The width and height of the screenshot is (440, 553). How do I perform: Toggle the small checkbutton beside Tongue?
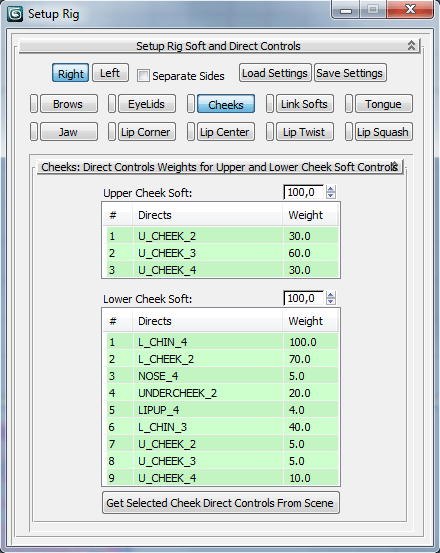pos(349,104)
